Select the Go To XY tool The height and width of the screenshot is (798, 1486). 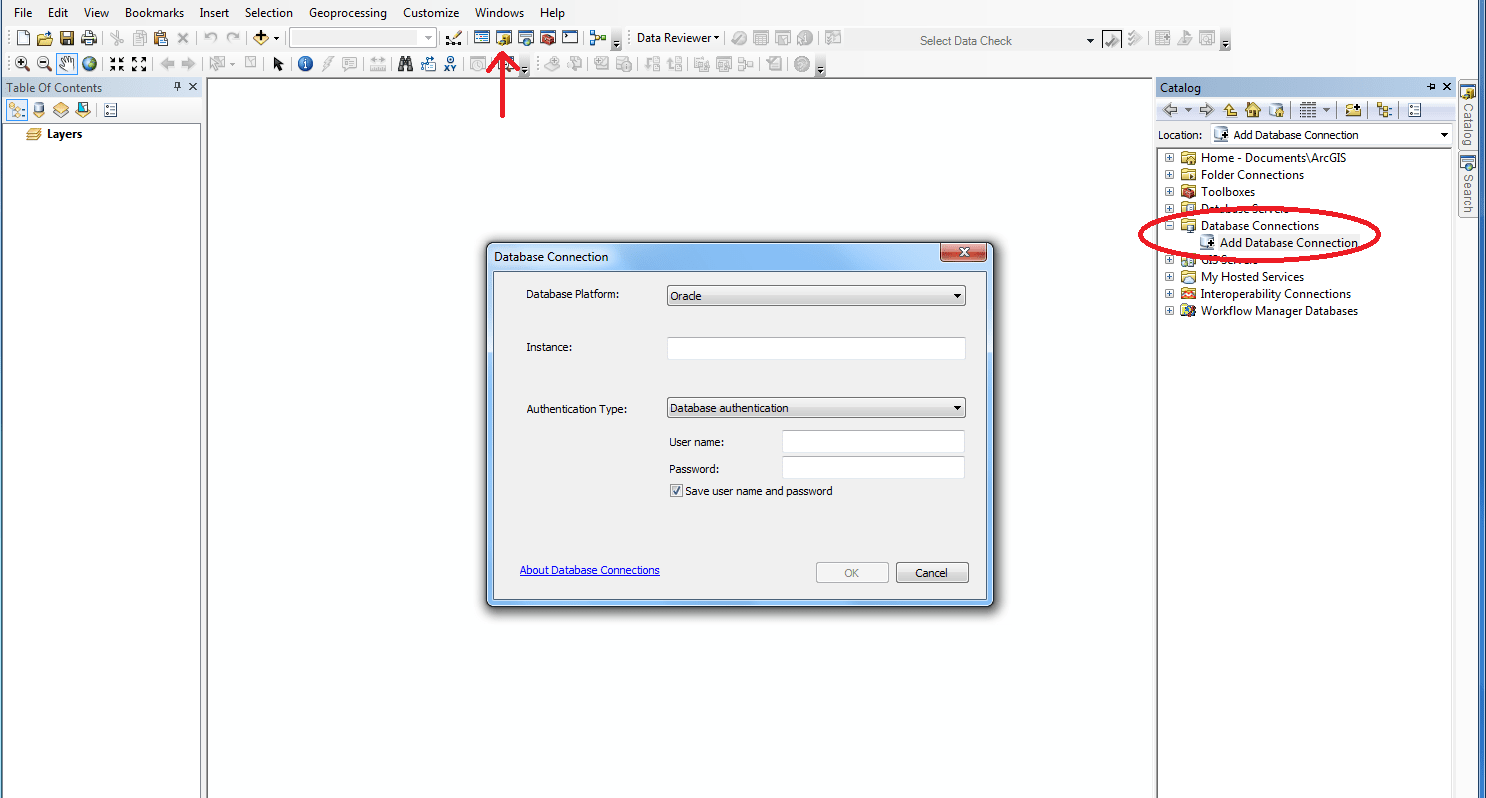pos(450,63)
